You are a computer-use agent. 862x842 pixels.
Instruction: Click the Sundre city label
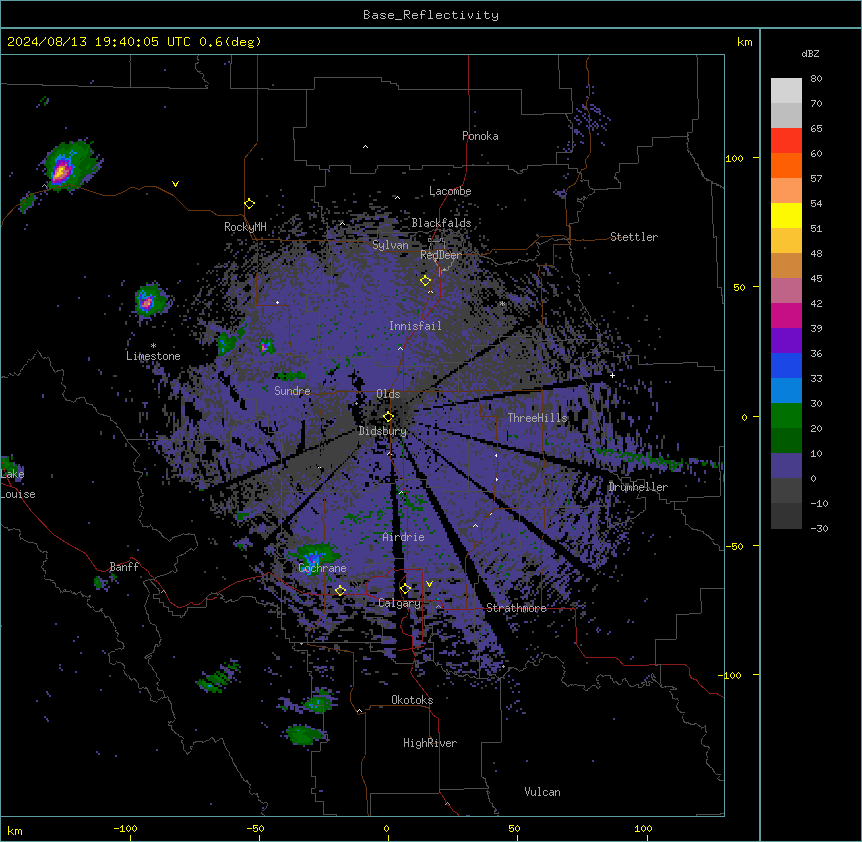[x=292, y=391]
